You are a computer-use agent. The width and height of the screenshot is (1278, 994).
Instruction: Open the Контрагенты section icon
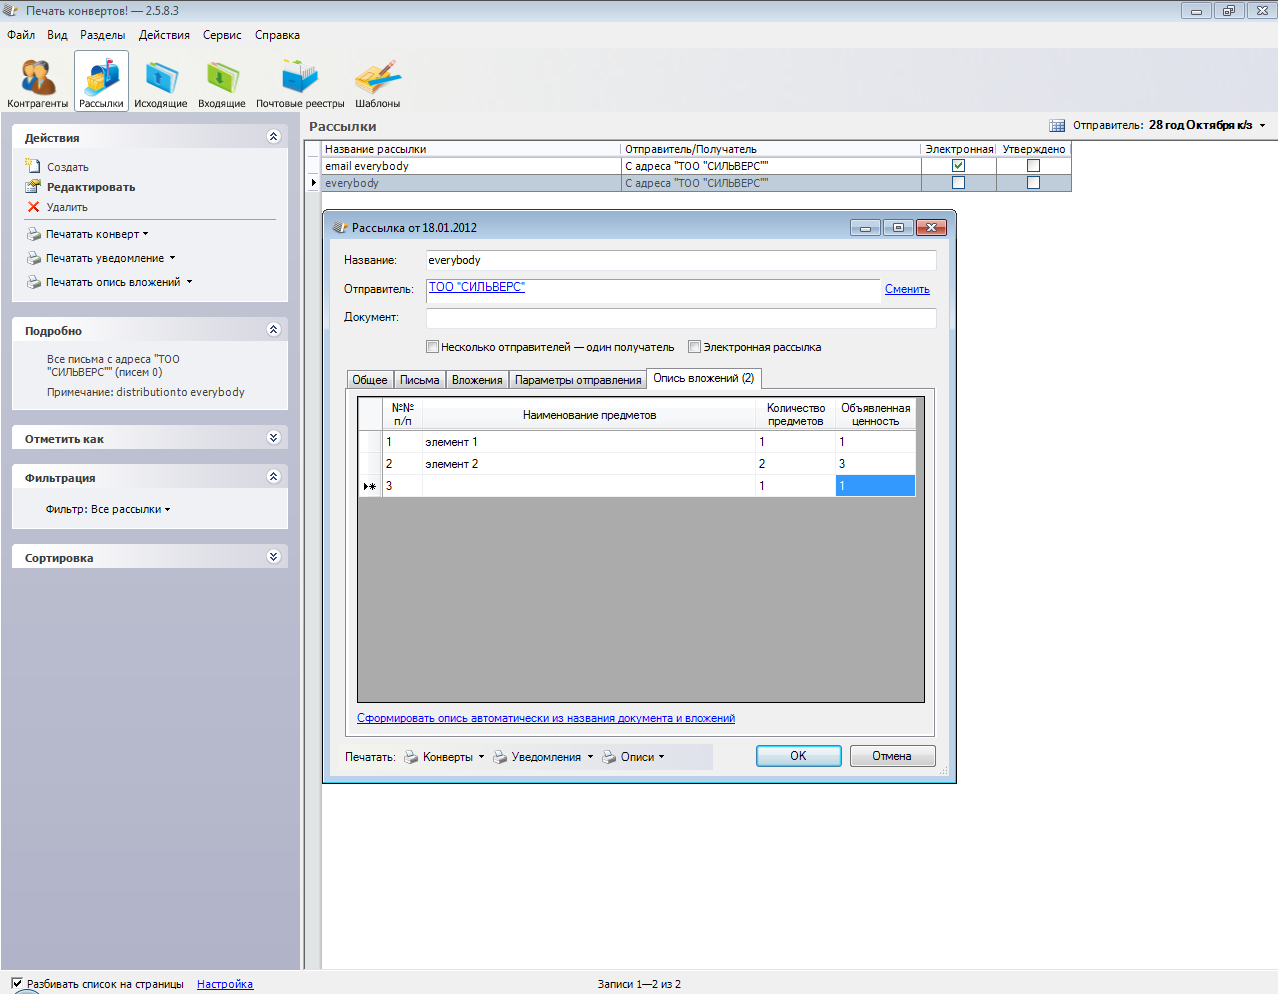click(x=38, y=78)
